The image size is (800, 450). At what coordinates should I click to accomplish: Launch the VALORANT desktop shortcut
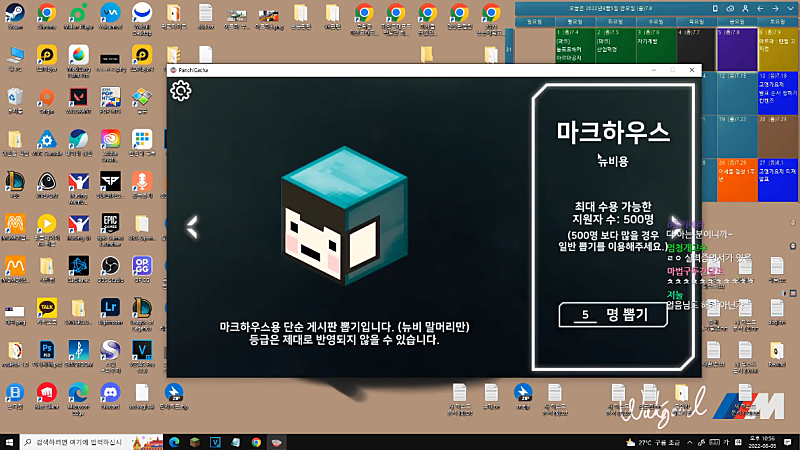(78, 101)
